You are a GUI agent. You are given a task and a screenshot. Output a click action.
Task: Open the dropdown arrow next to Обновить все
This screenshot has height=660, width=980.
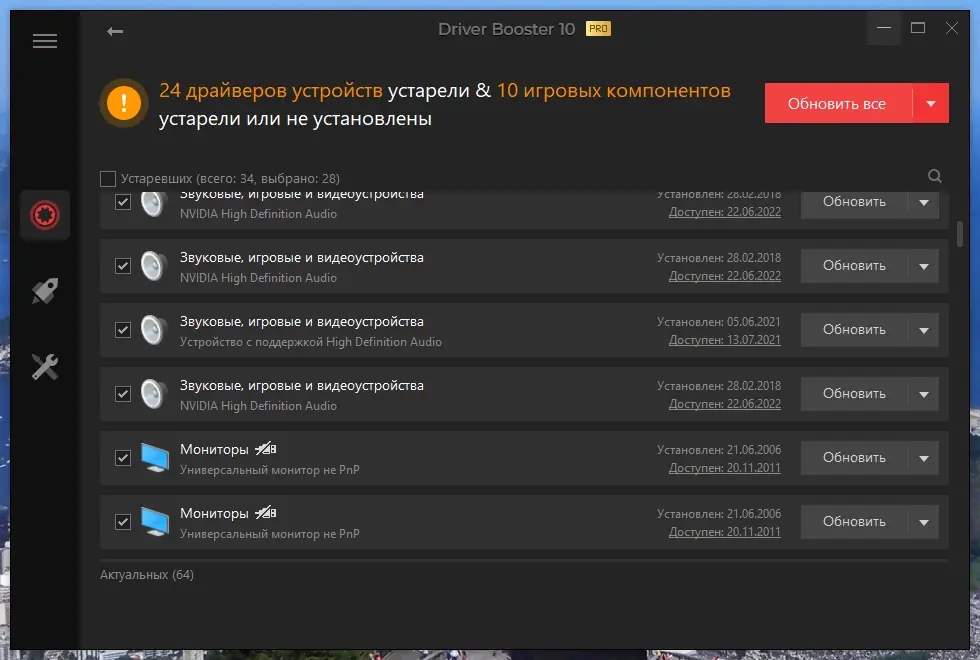pos(931,102)
